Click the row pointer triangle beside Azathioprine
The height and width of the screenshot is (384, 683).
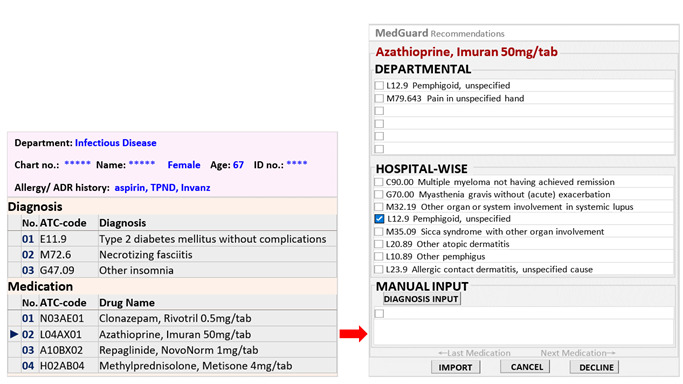(x=14, y=334)
